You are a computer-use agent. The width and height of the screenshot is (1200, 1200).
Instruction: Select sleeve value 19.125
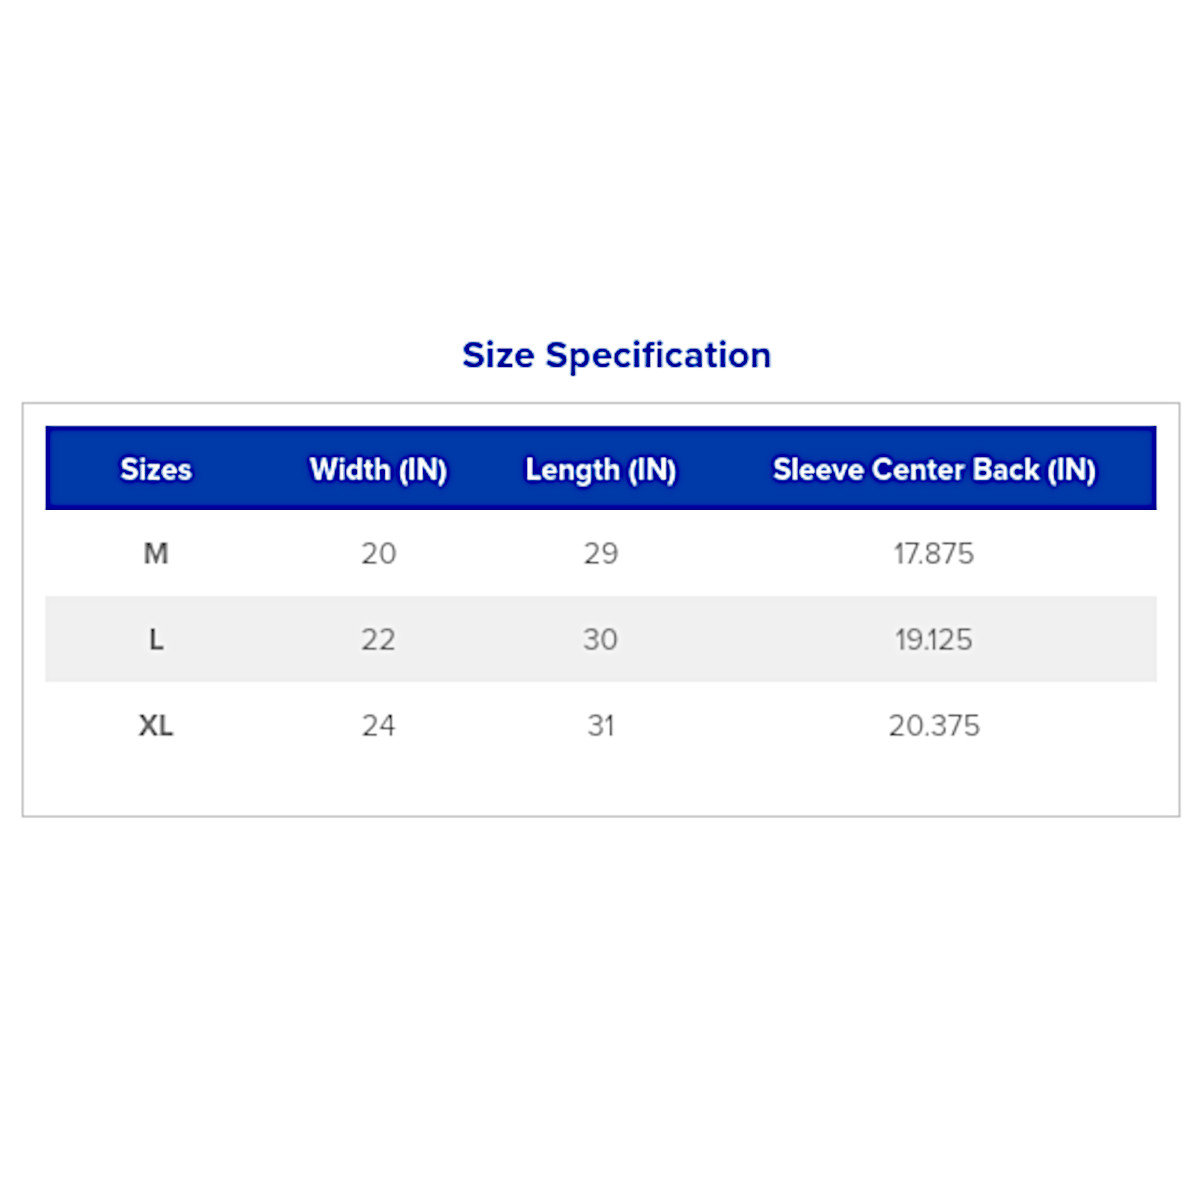[933, 639]
